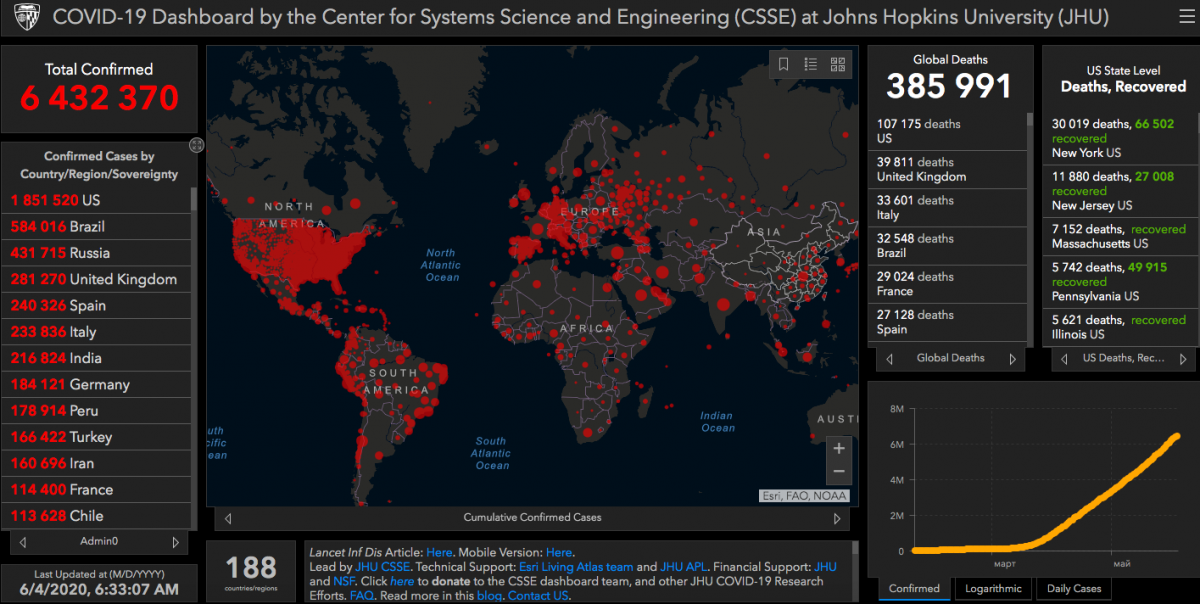1200x604 pixels.
Task: Open the Contact US link
Action: click(x=539, y=596)
